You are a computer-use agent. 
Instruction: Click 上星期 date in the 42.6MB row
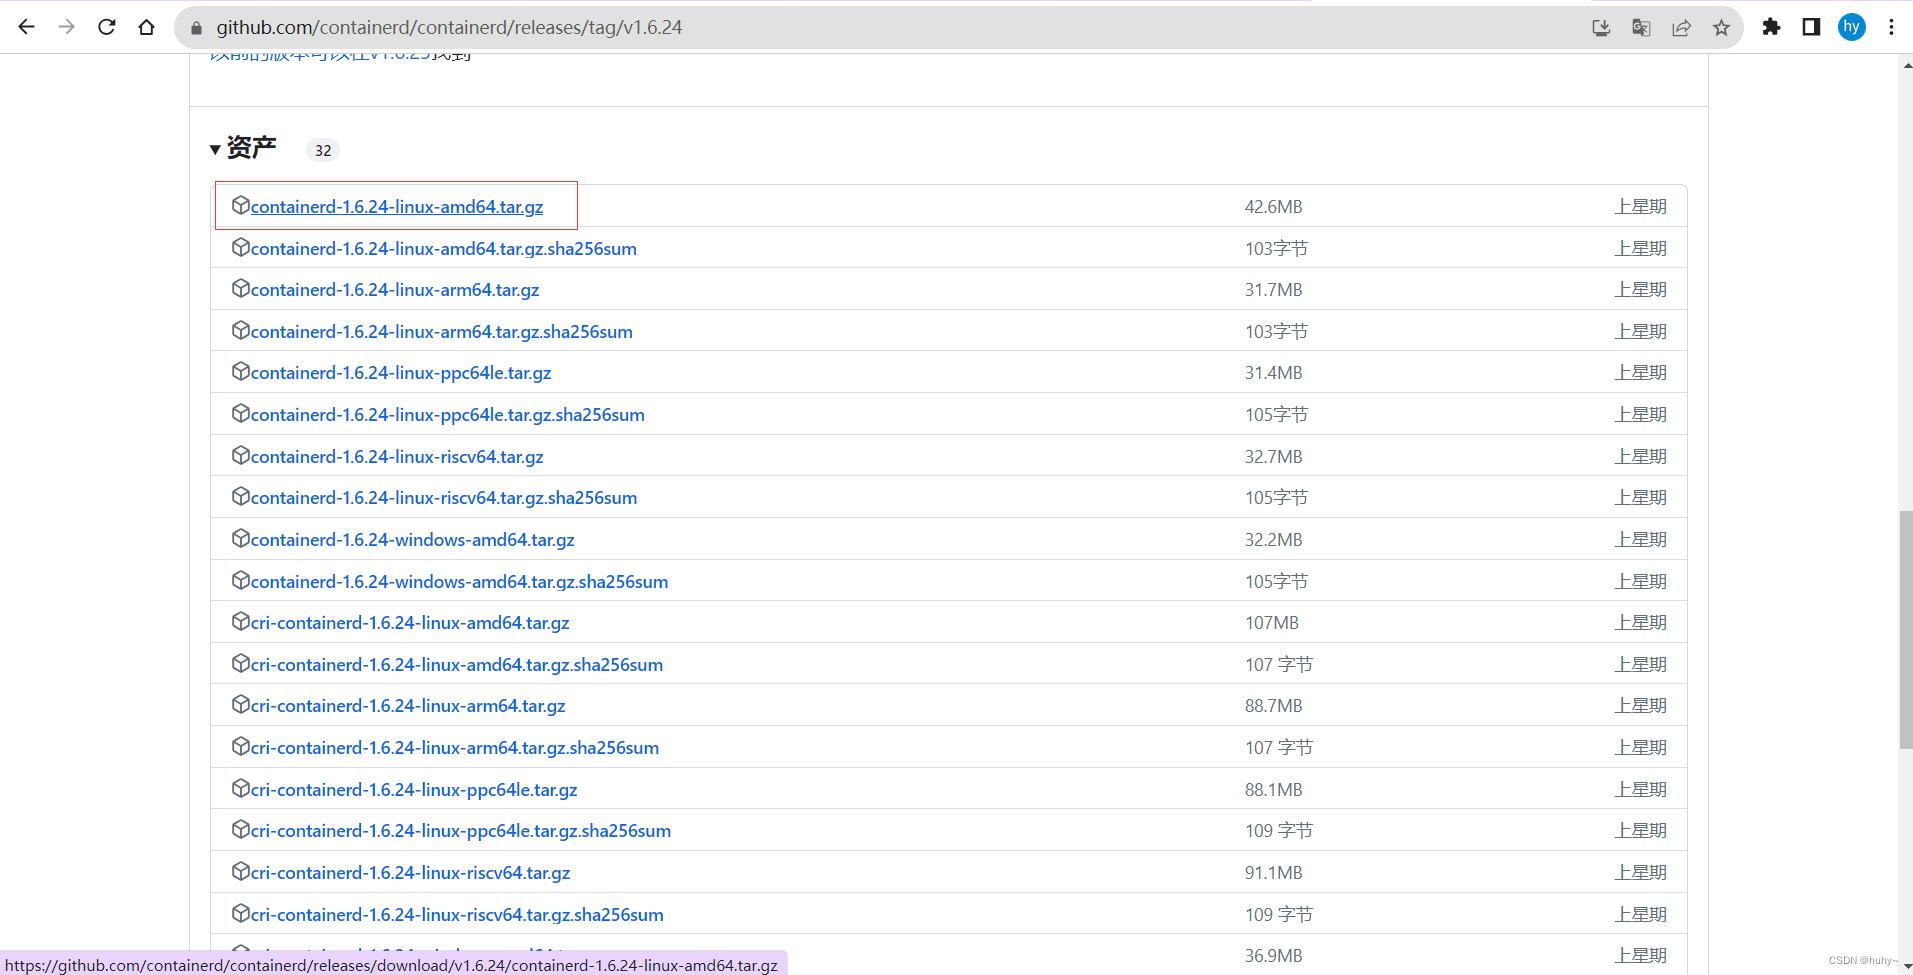point(1641,207)
